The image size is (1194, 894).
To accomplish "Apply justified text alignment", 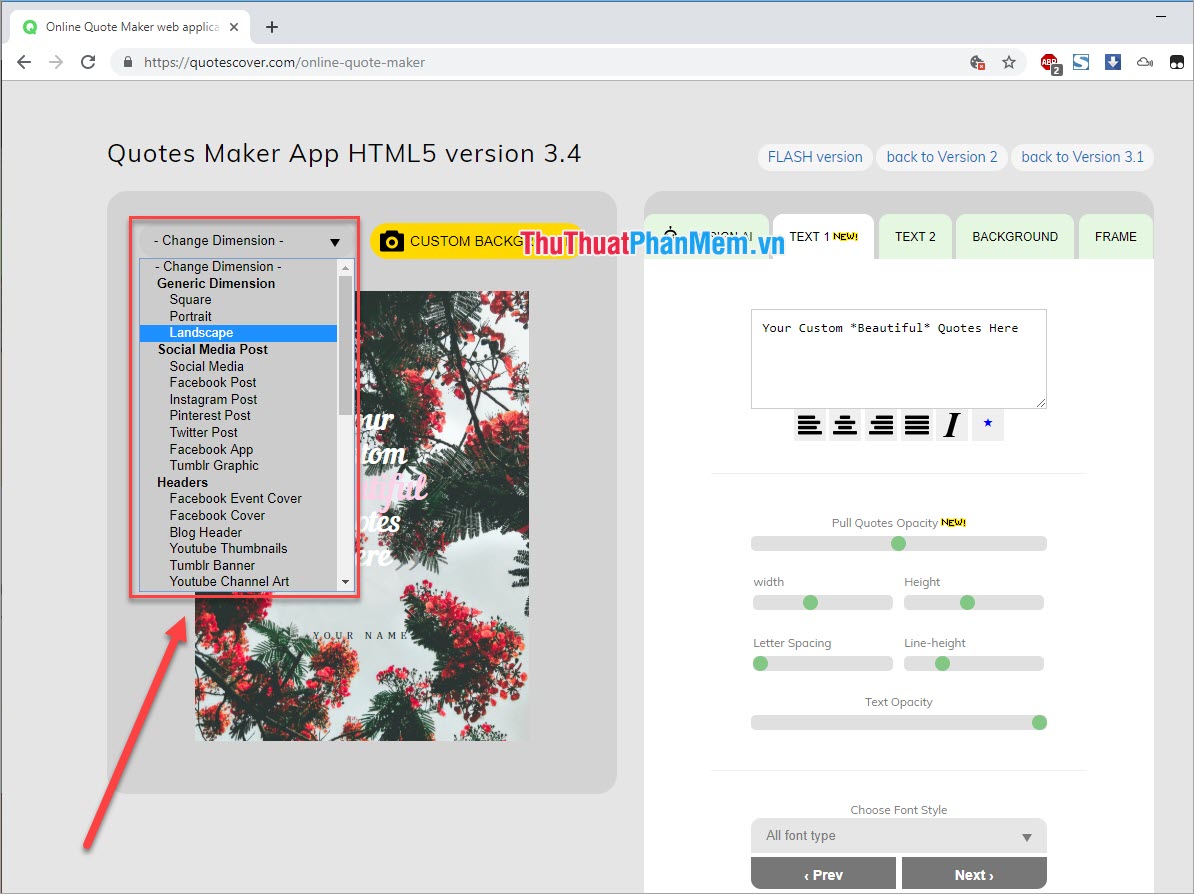I will pyautogui.click(x=916, y=424).
